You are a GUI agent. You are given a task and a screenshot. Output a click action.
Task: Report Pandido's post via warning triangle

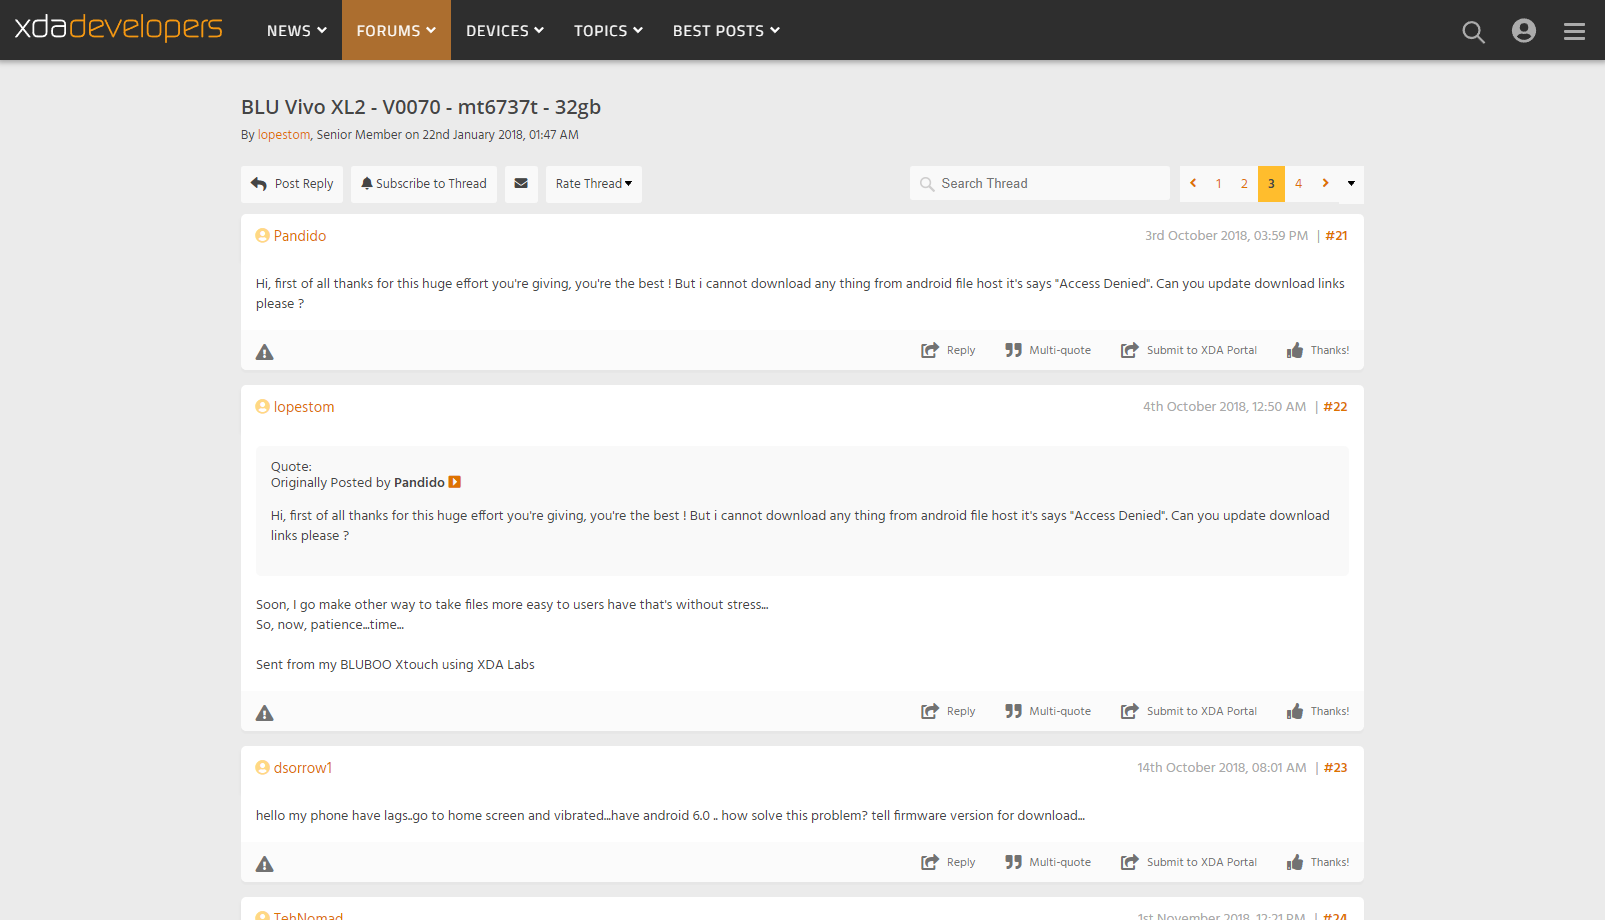(x=264, y=351)
